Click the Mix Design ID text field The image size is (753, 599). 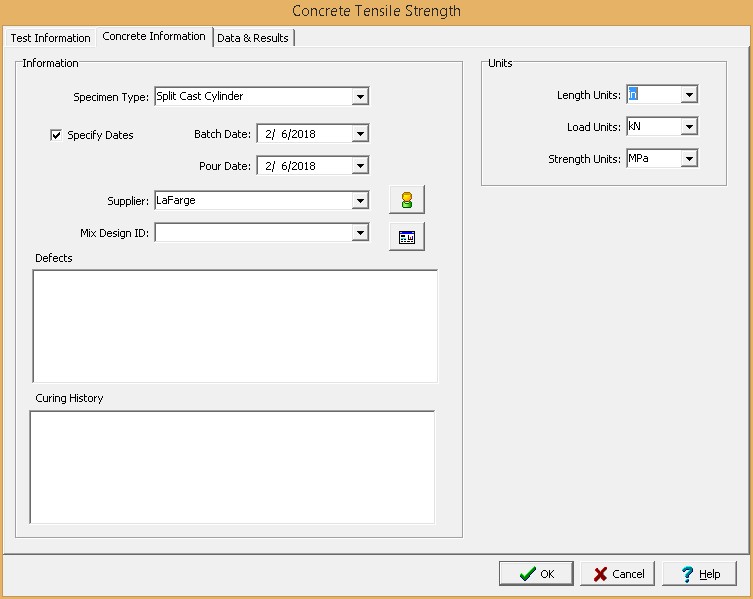click(x=252, y=233)
